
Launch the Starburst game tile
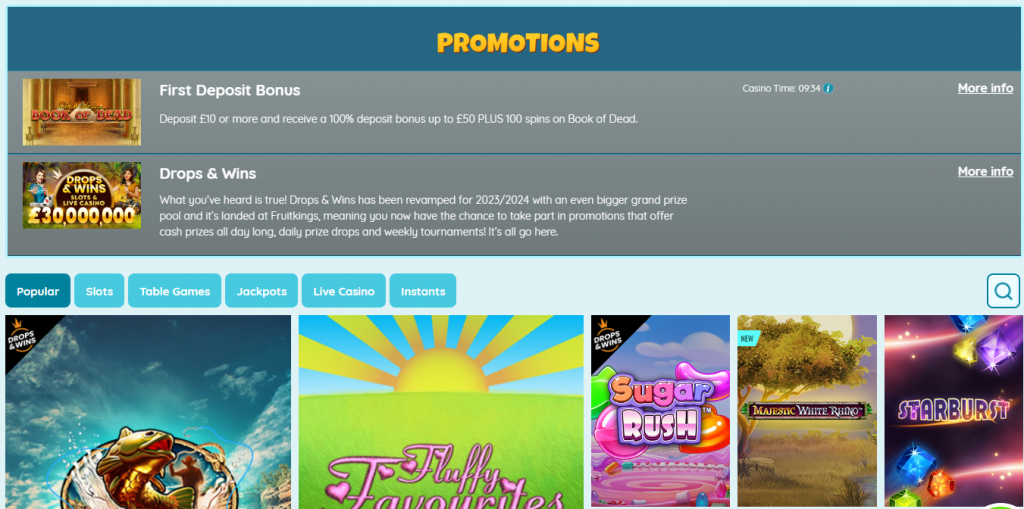click(954, 412)
